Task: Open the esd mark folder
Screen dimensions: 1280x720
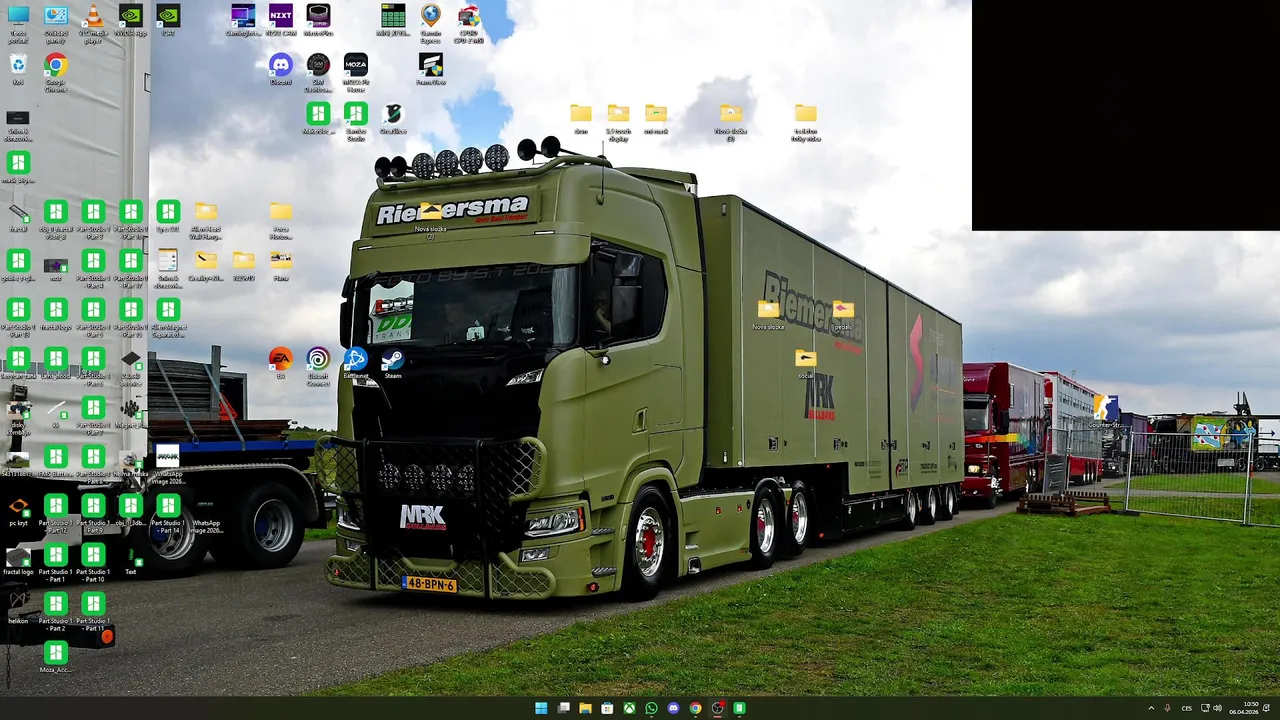Action: pos(656,118)
